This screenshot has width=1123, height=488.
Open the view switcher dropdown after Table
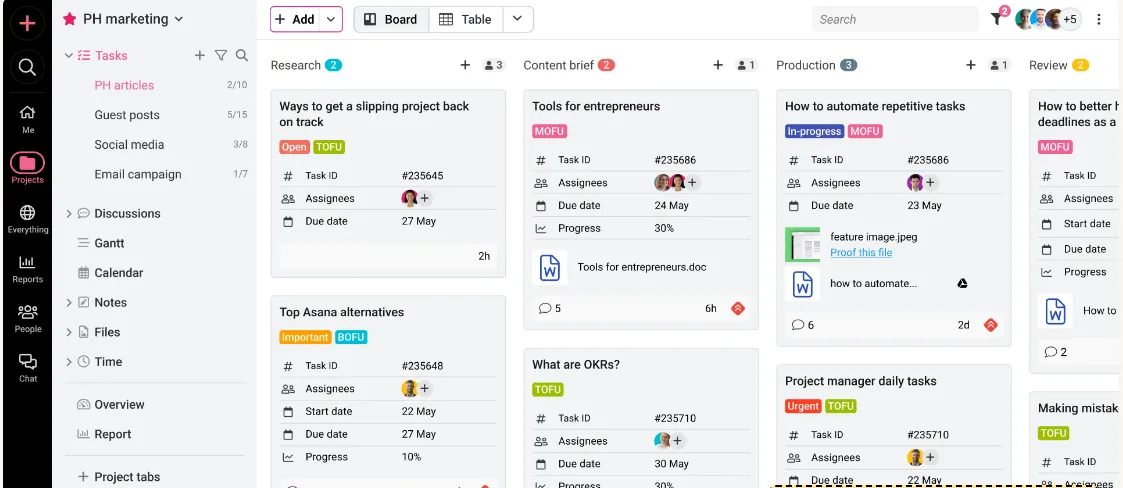[517, 19]
